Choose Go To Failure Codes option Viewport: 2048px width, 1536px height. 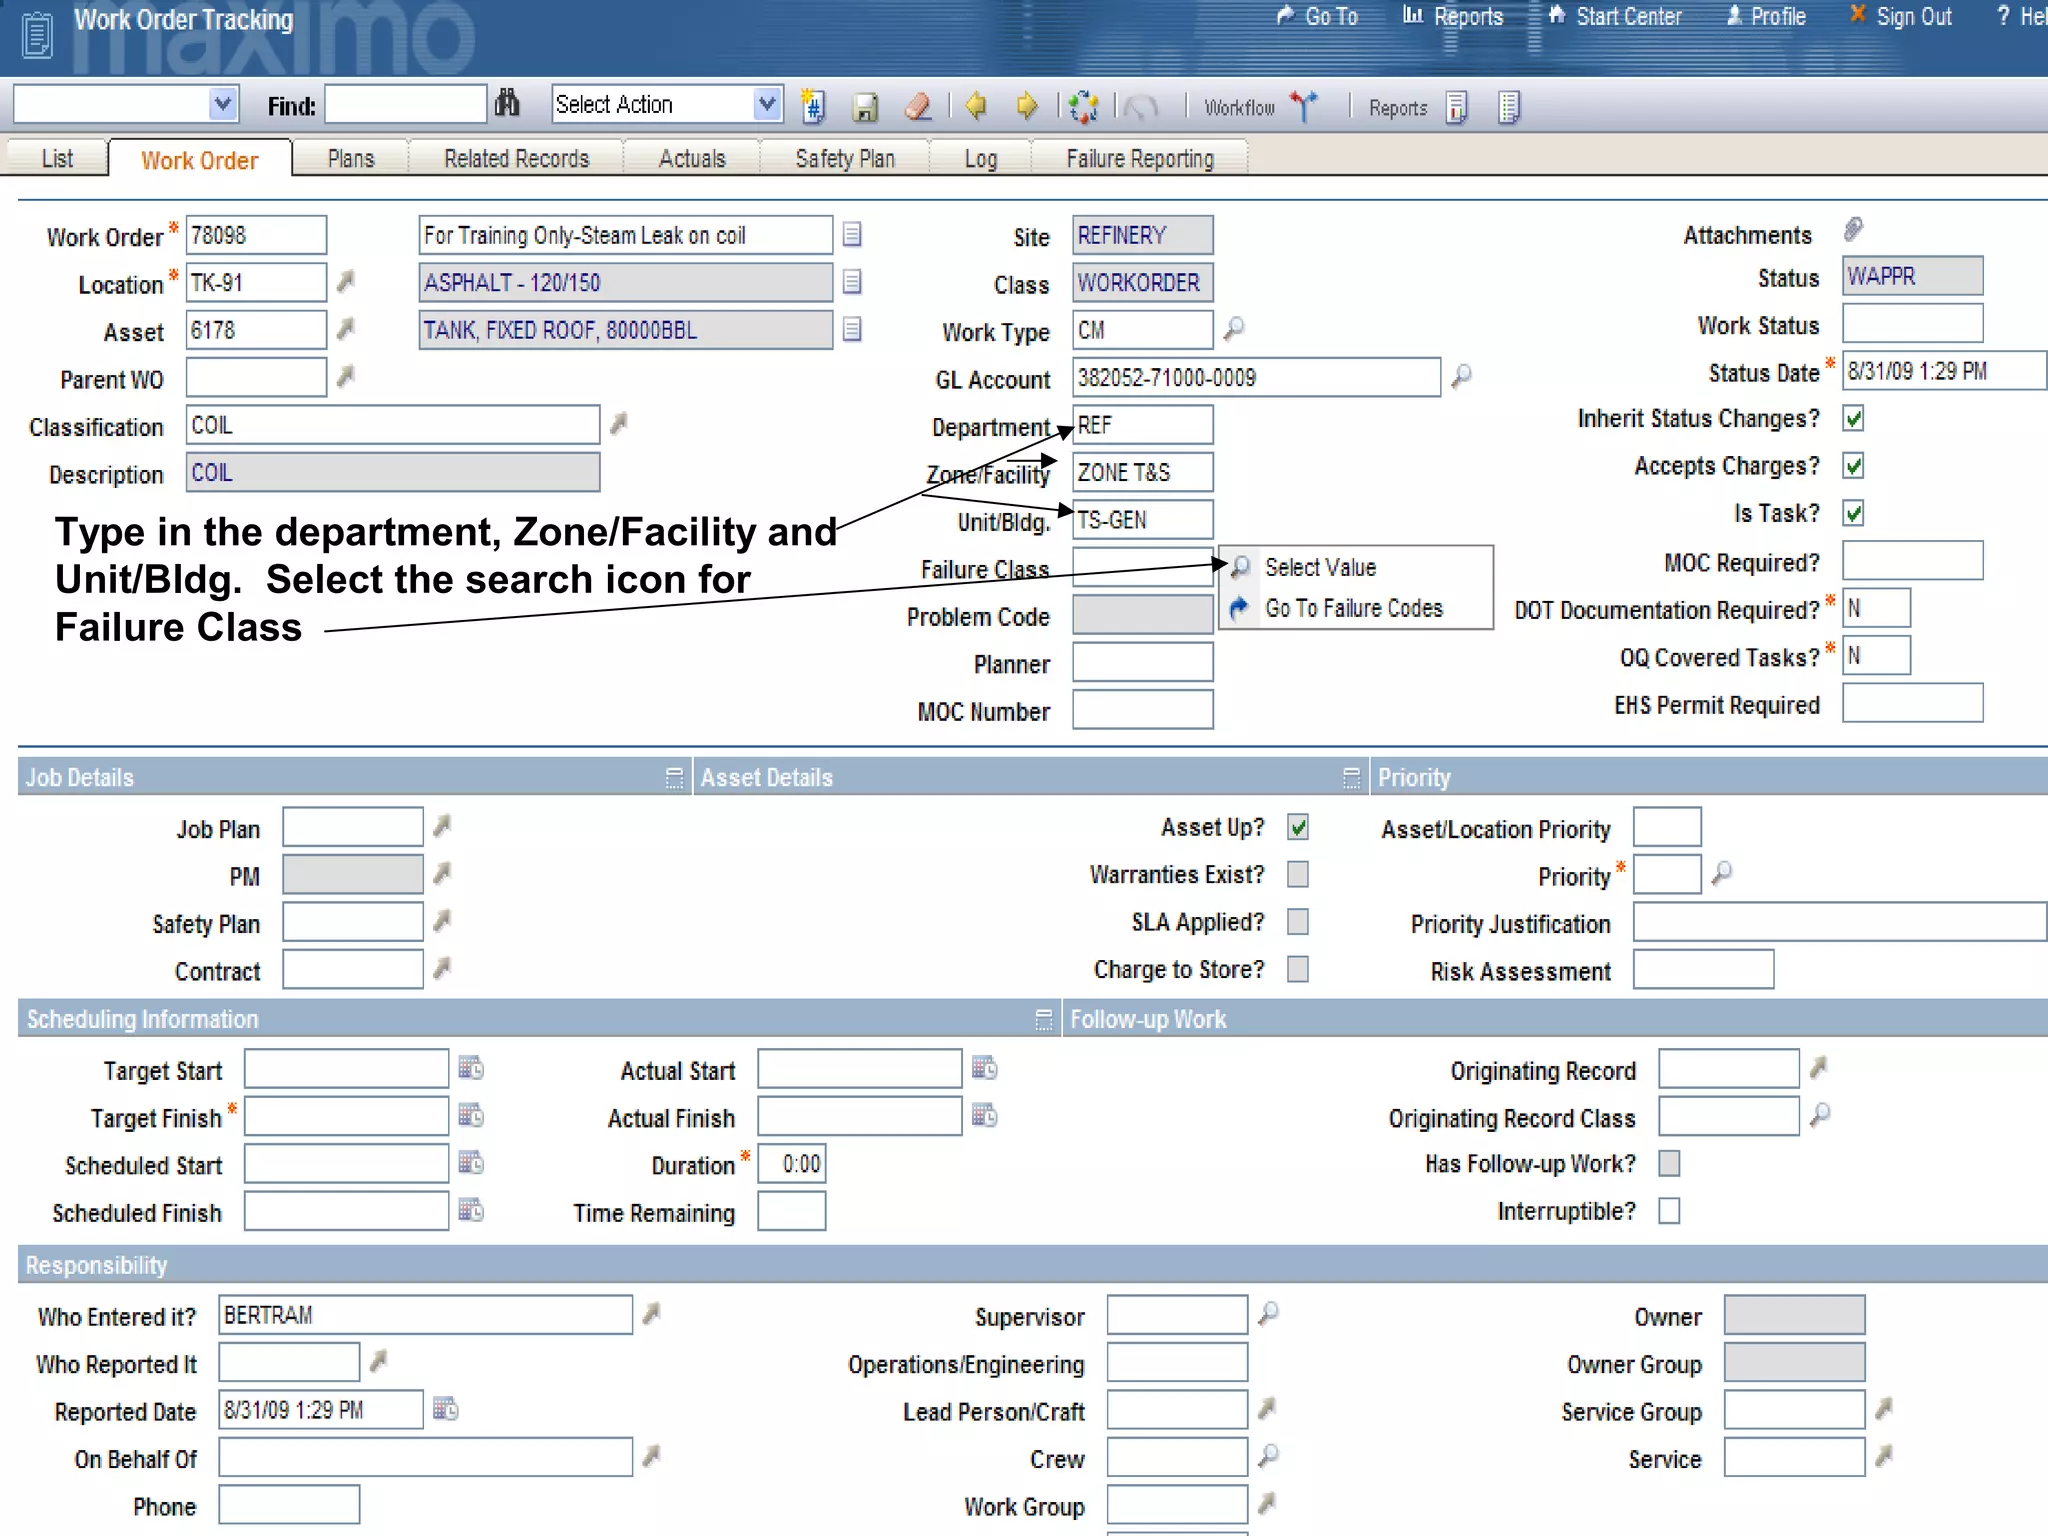[1354, 608]
